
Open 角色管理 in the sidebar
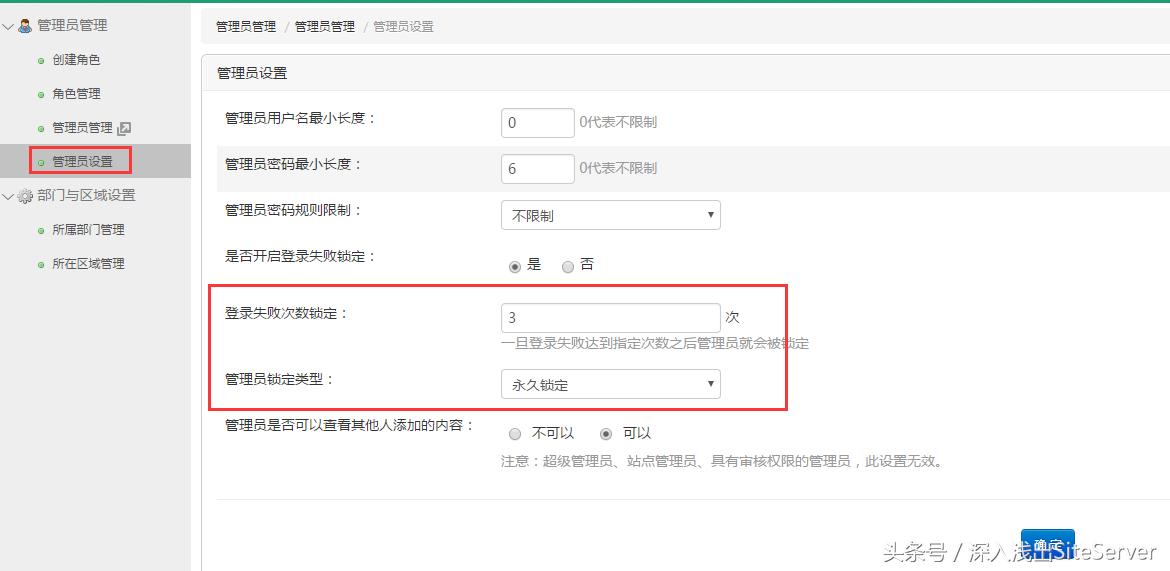pos(76,93)
